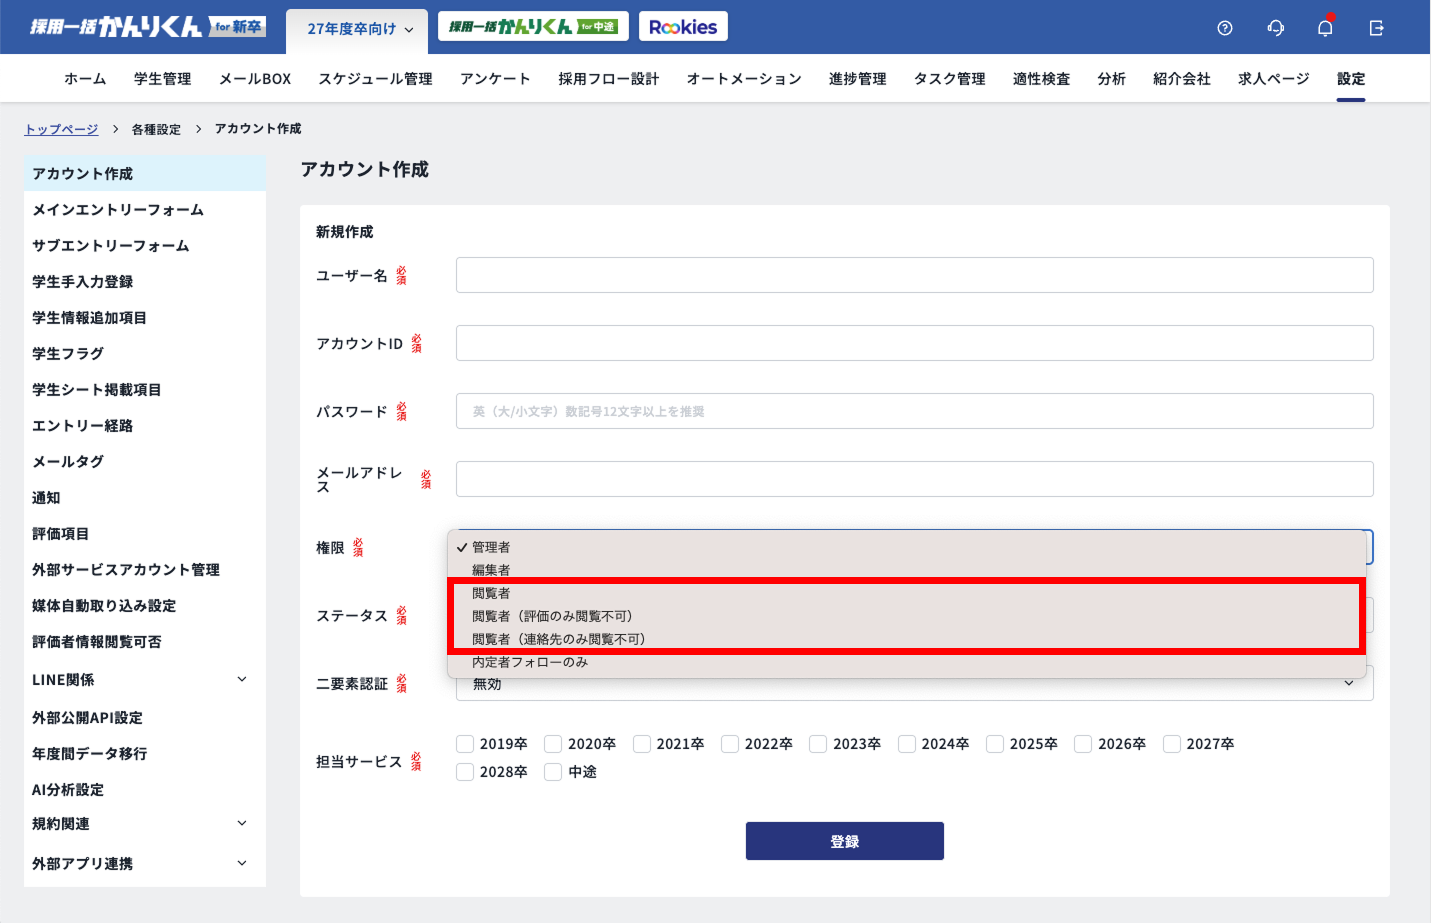Check the 2027卒 checkbox
The image size is (1431, 923).
pos(1172,744)
